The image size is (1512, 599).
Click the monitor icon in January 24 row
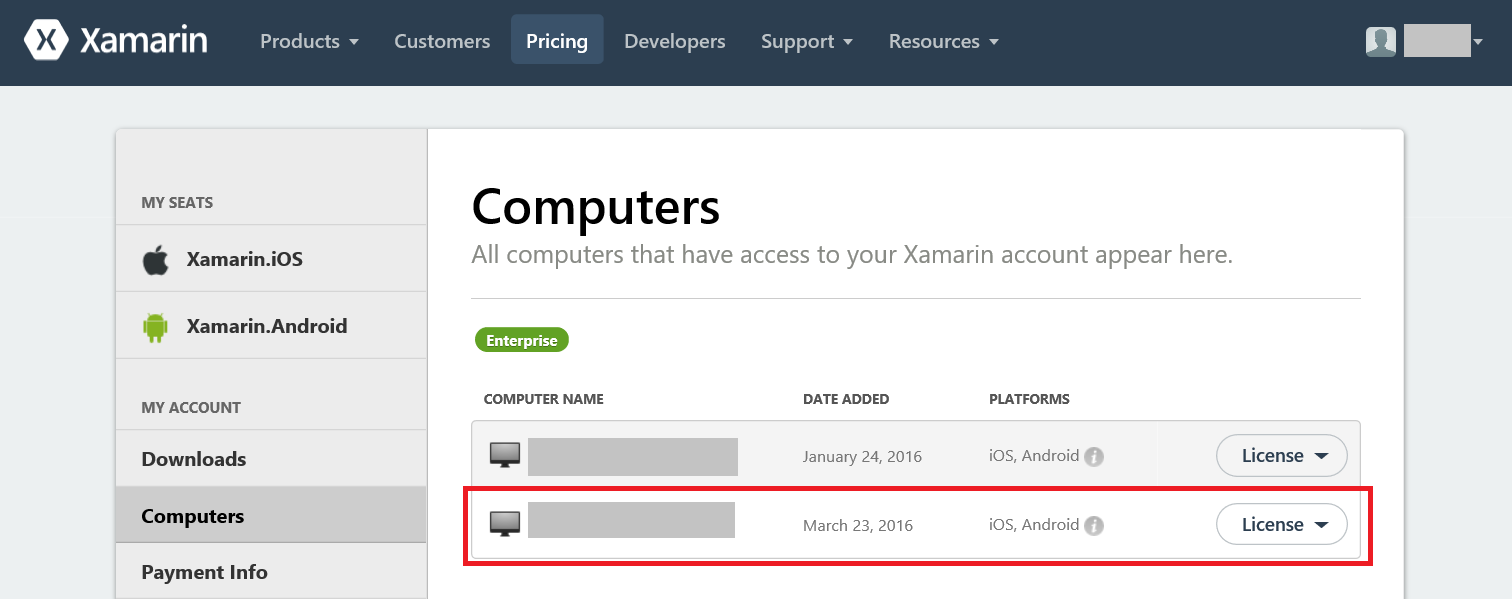click(505, 456)
